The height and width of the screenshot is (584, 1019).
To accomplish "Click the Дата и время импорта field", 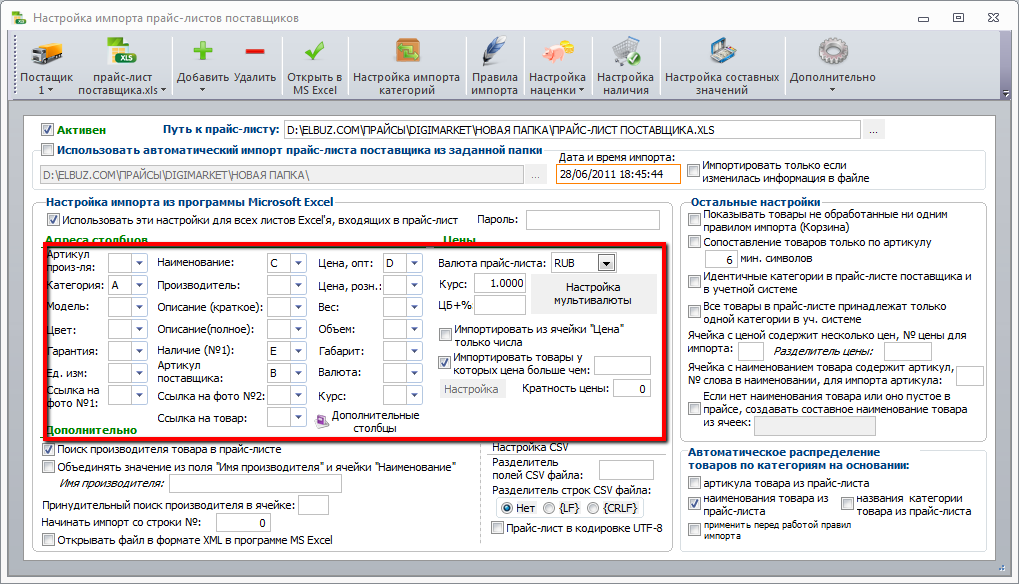I will (x=618, y=174).
